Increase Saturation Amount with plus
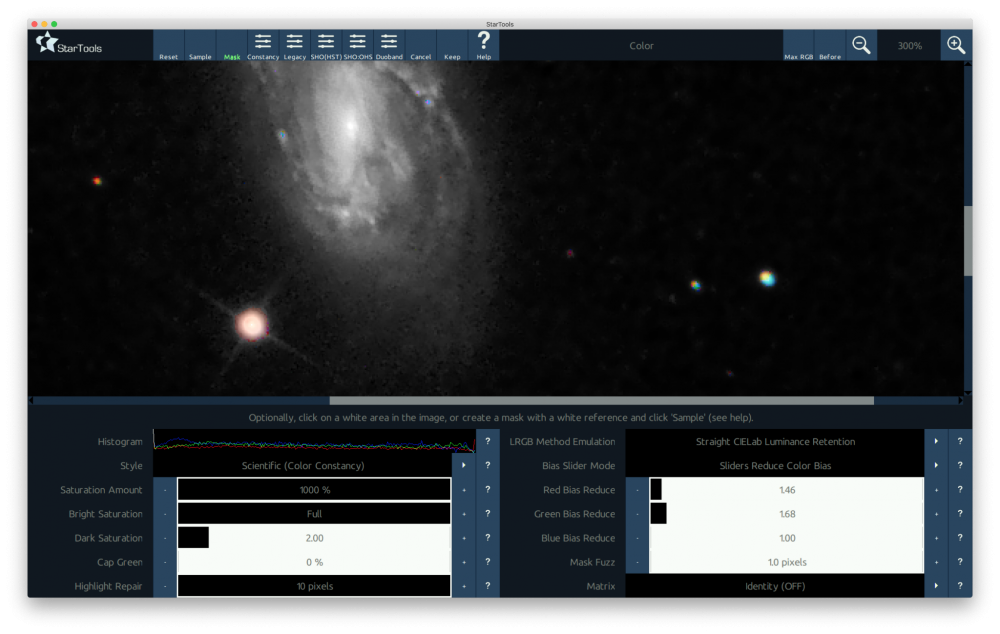1000x634 pixels. (x=464, y=490)
